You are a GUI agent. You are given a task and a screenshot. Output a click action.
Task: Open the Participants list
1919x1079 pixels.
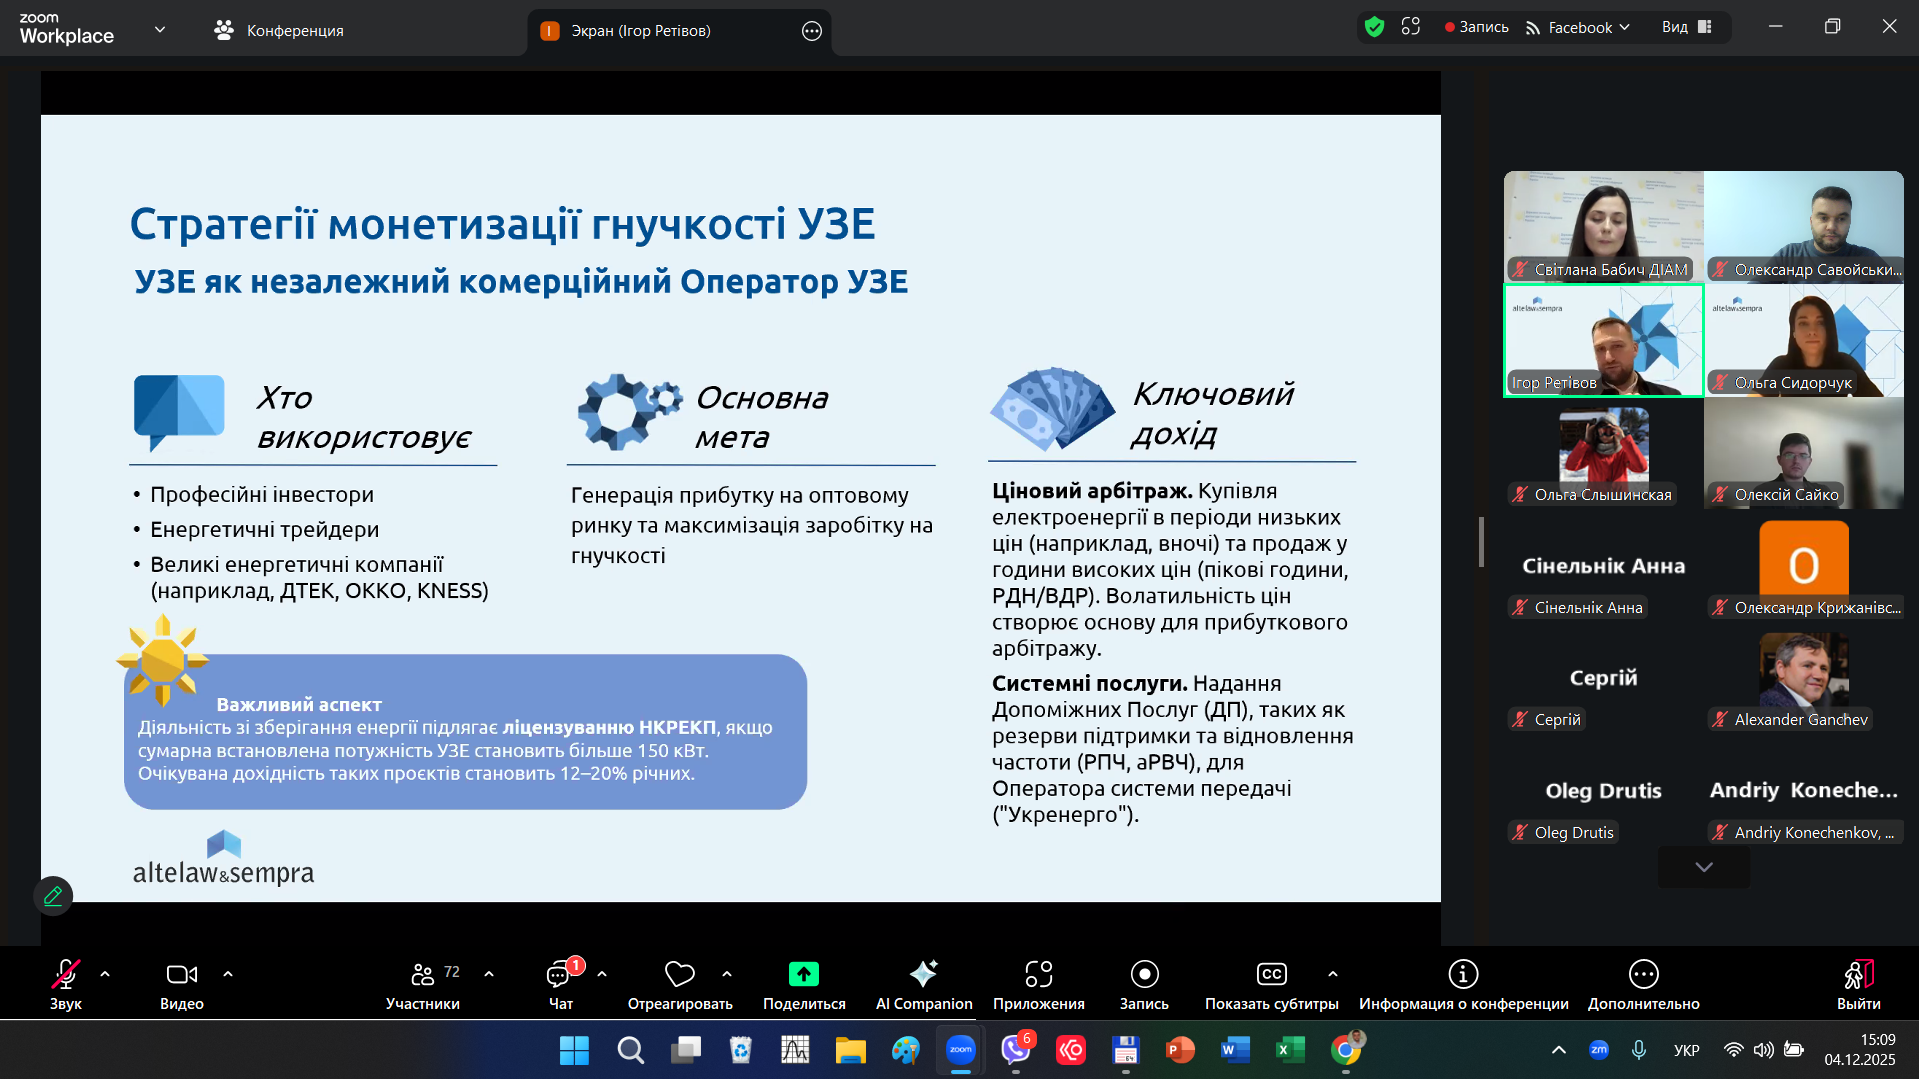click(423, 984)
